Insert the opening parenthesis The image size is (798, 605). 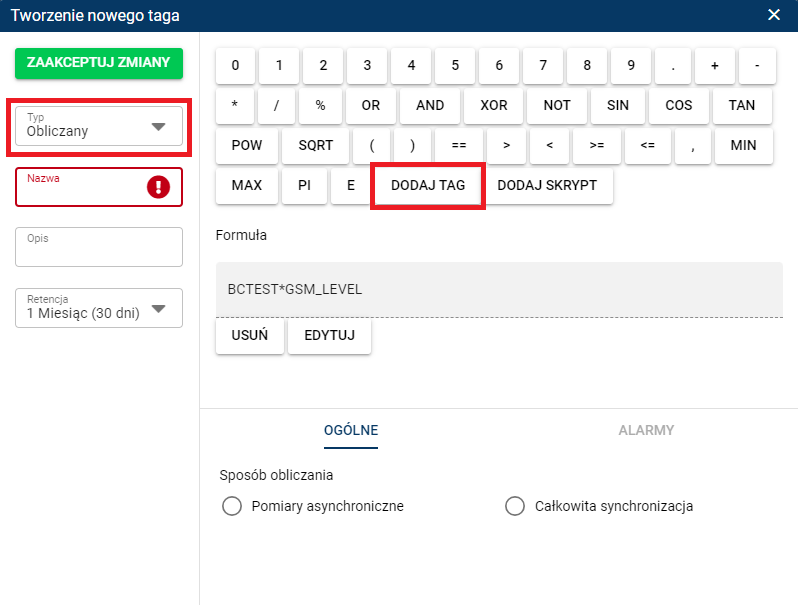click(x=372, y=145)
